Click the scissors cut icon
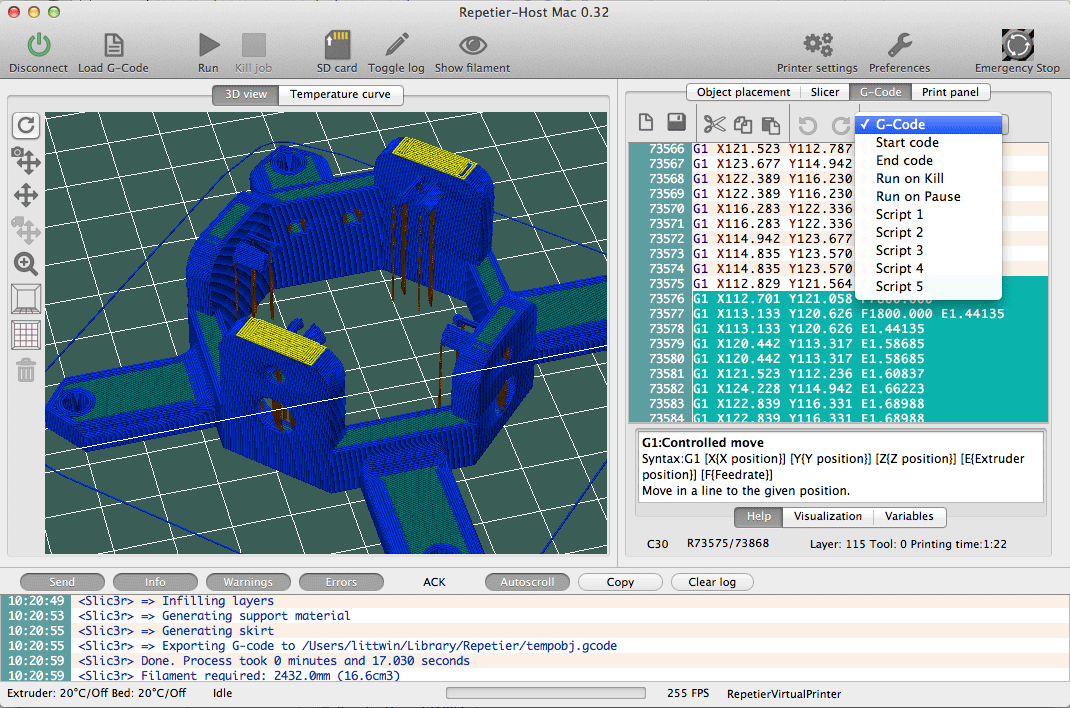Image resolution: width=1070 pixels, height=708 pixels. coord(713,124)
